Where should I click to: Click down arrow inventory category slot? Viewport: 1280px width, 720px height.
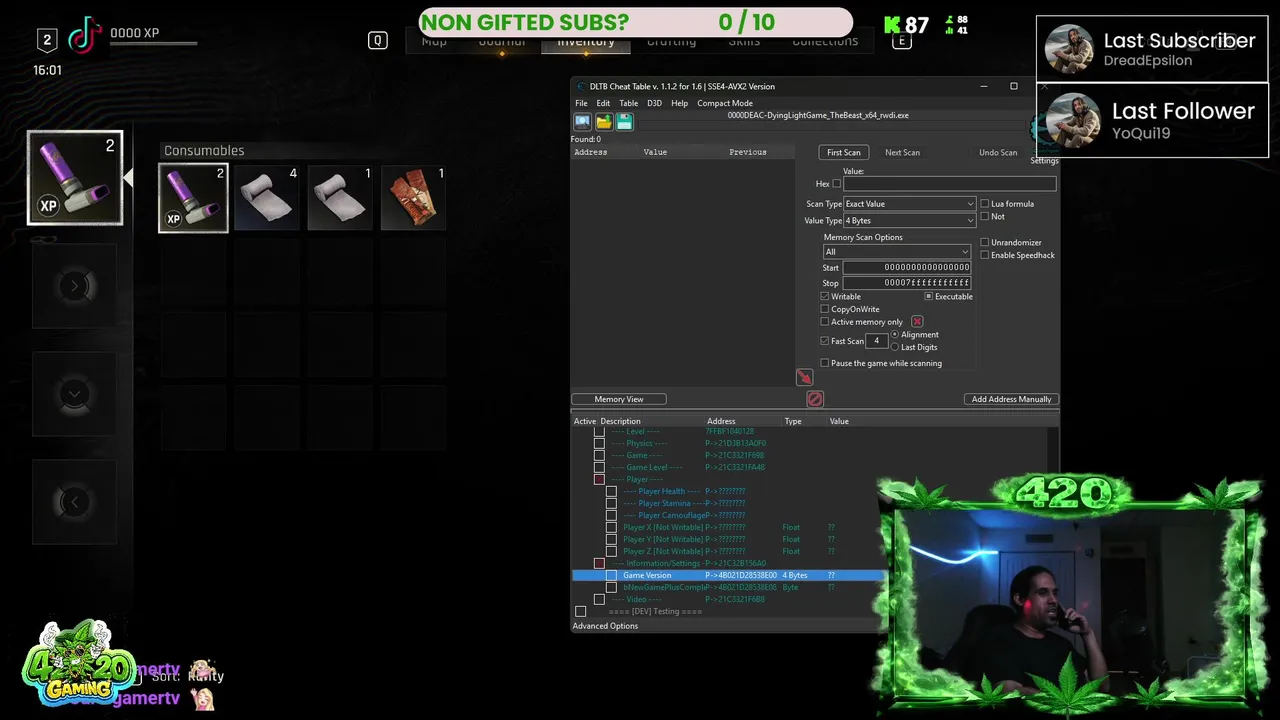point(74,394)
